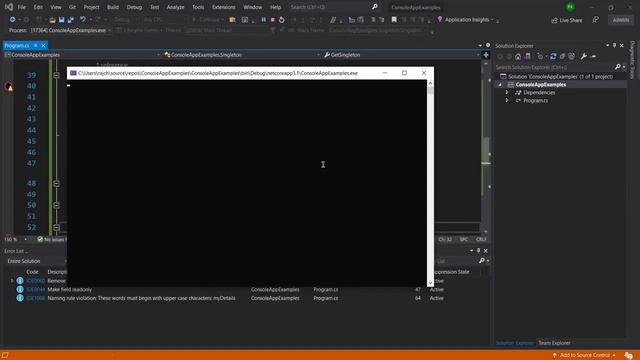Click the Pause (Break All) debug icon
The width and height of the screenshot is (640, 360).
pyautogui.click(x=264, y=20)
